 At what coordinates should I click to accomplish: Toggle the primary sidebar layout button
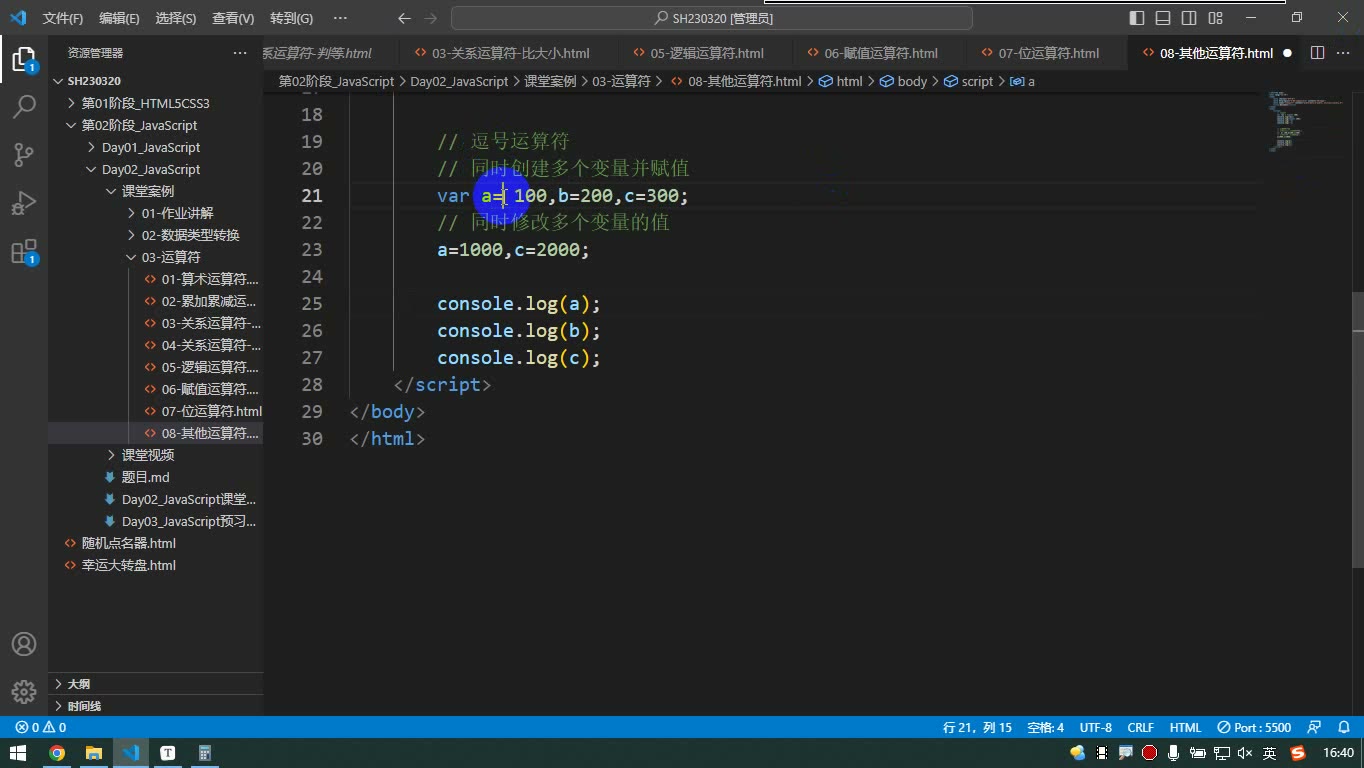click(x=1137, y=18)
